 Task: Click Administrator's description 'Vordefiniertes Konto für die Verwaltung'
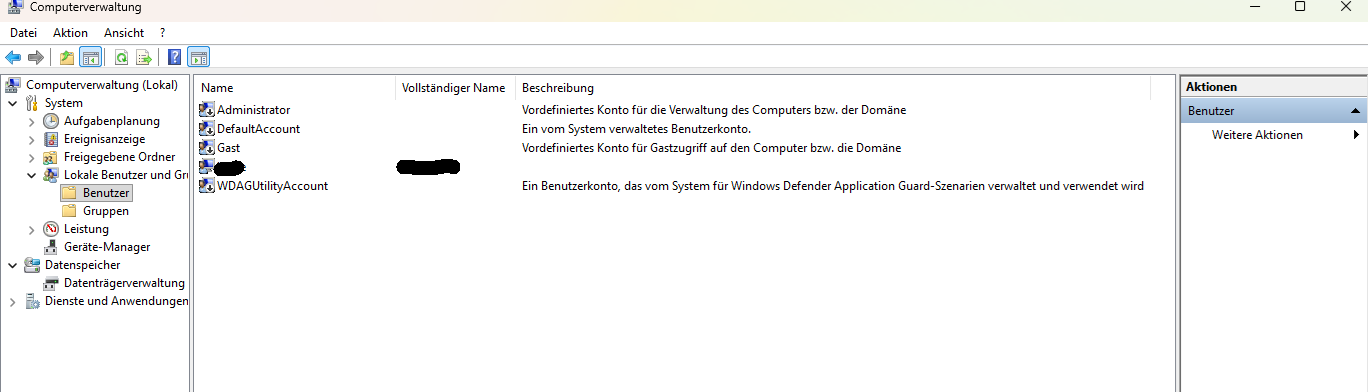click(714, 110)
